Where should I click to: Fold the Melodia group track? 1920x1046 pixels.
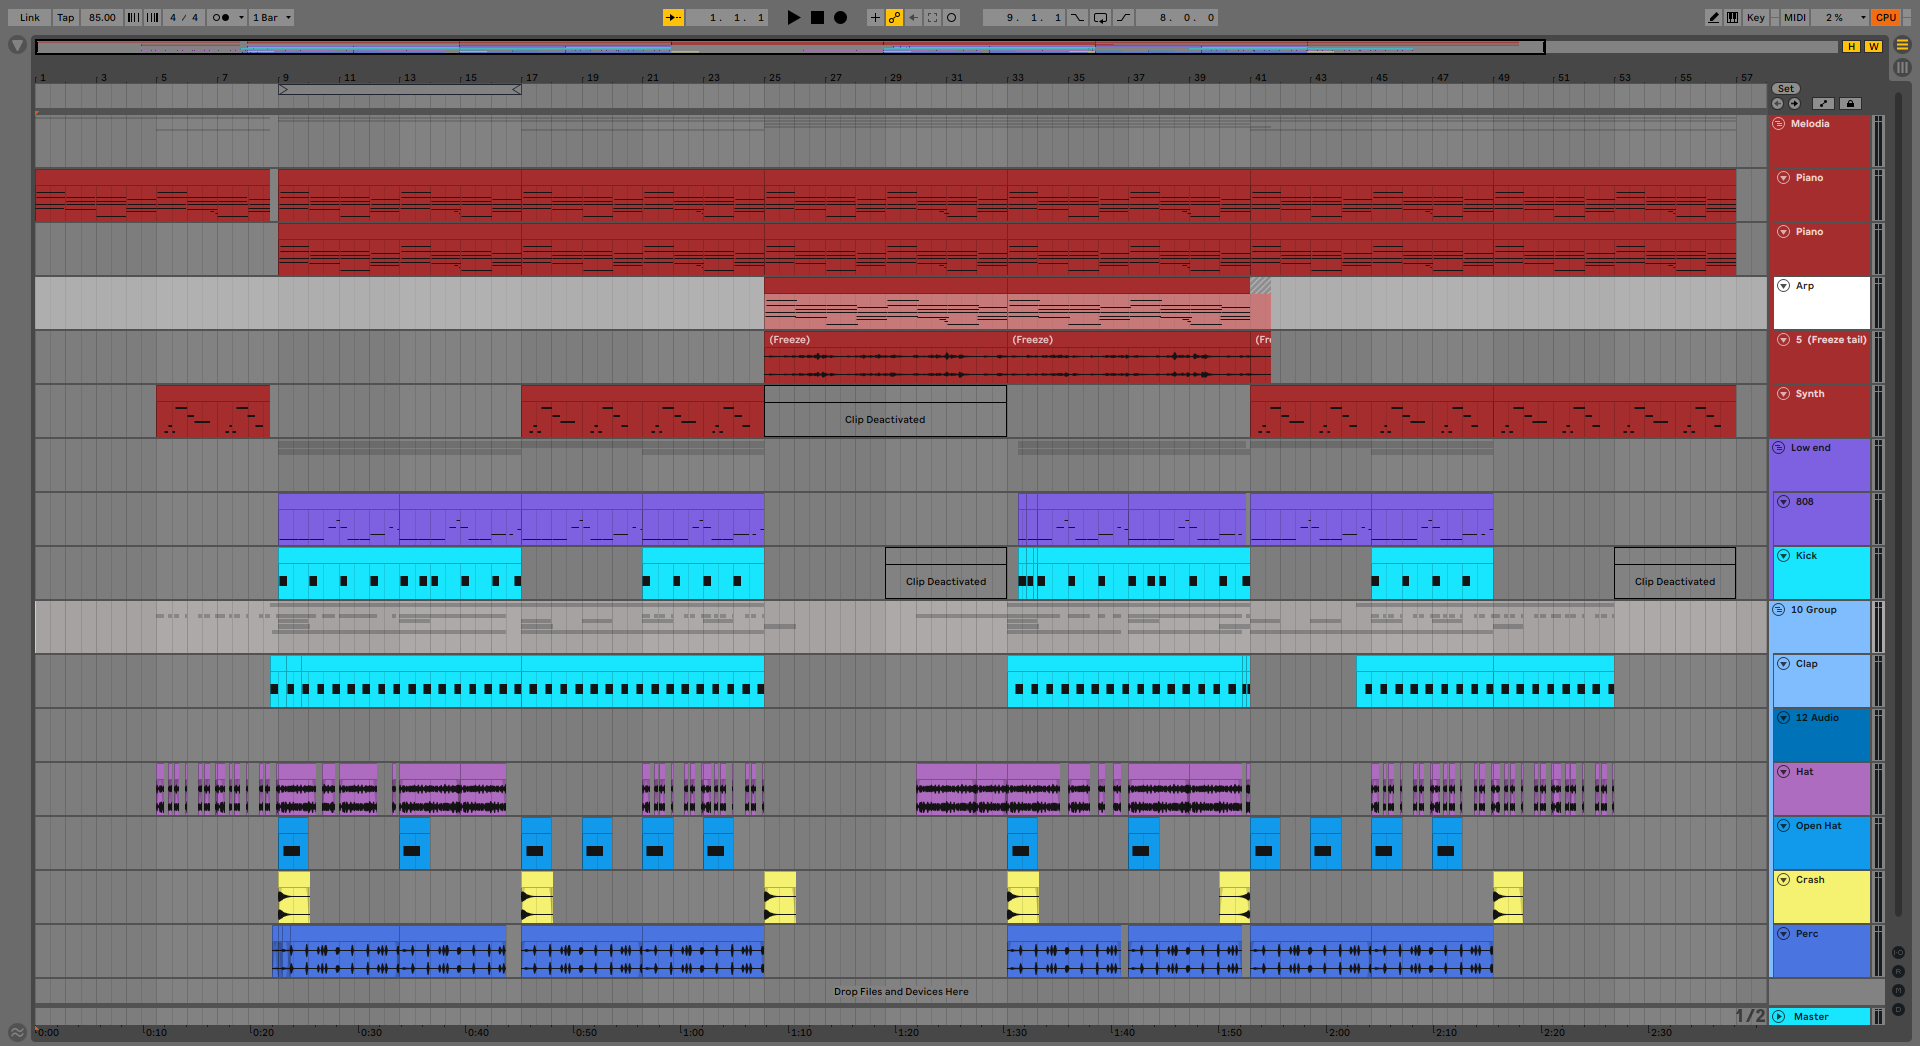tap(1779, 124)
